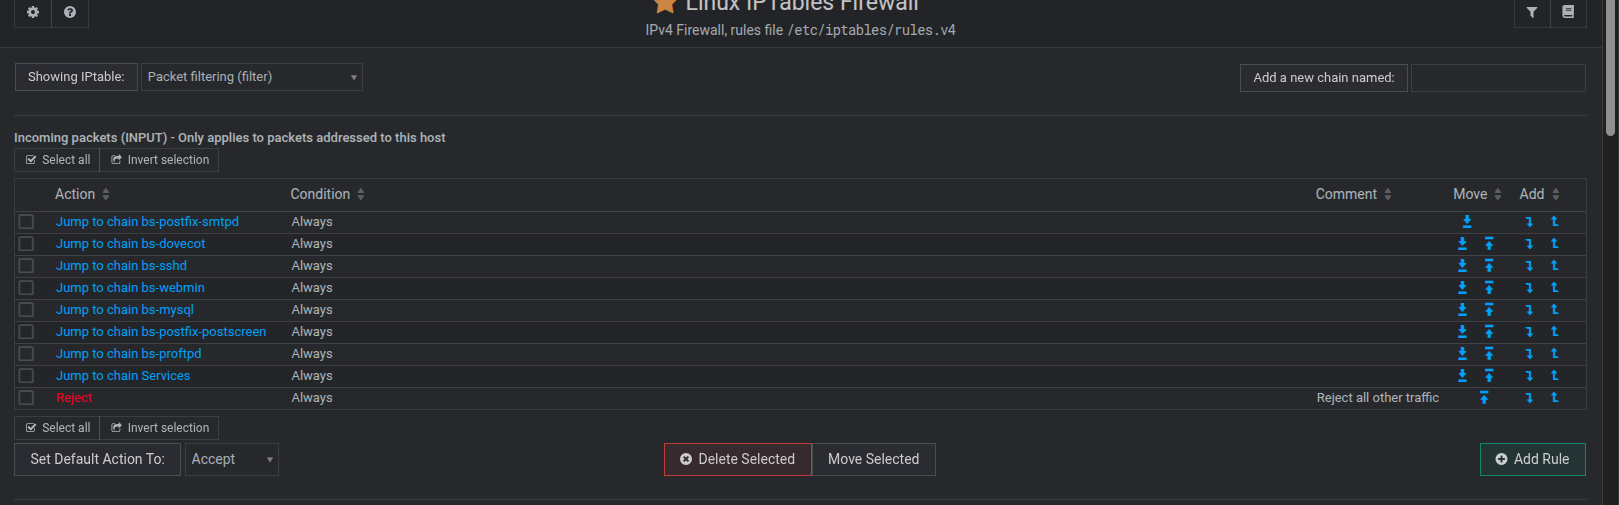
Task: Open the help question mark icon
Action: point(70,12)
